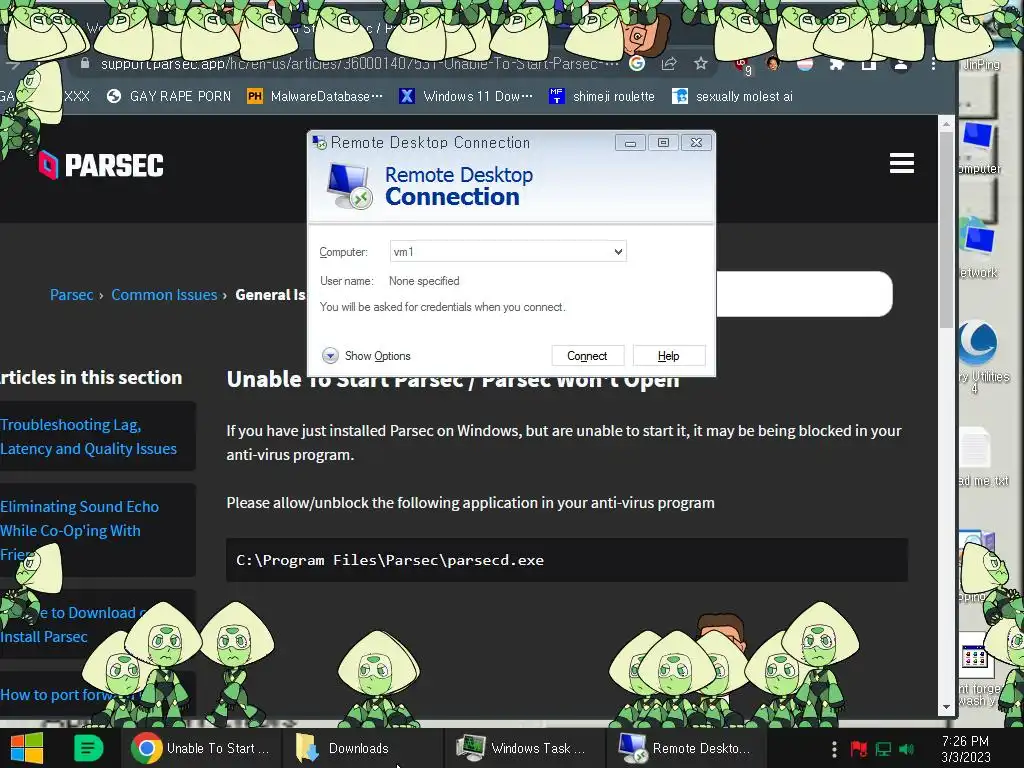This screenshot has height=768, width=1024.
Task: Open the Windows 11 Dow… bookmark
Action: (x=466, y=97)
